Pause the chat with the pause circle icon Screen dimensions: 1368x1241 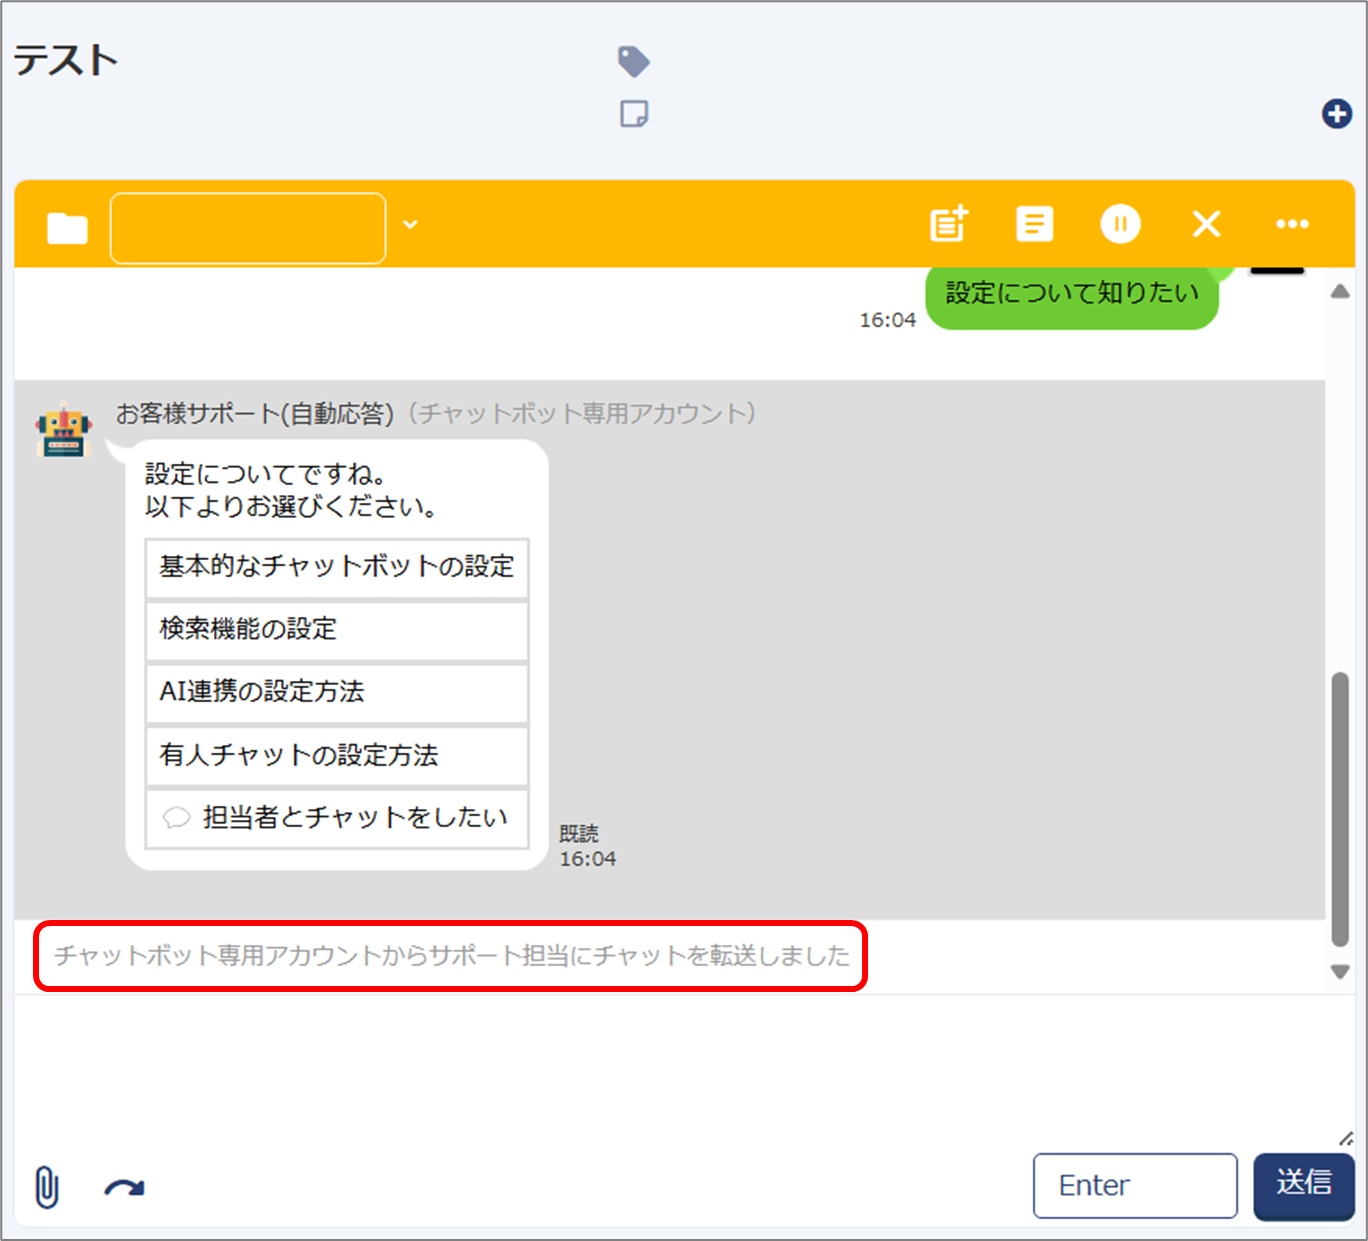coord(1121,224)
